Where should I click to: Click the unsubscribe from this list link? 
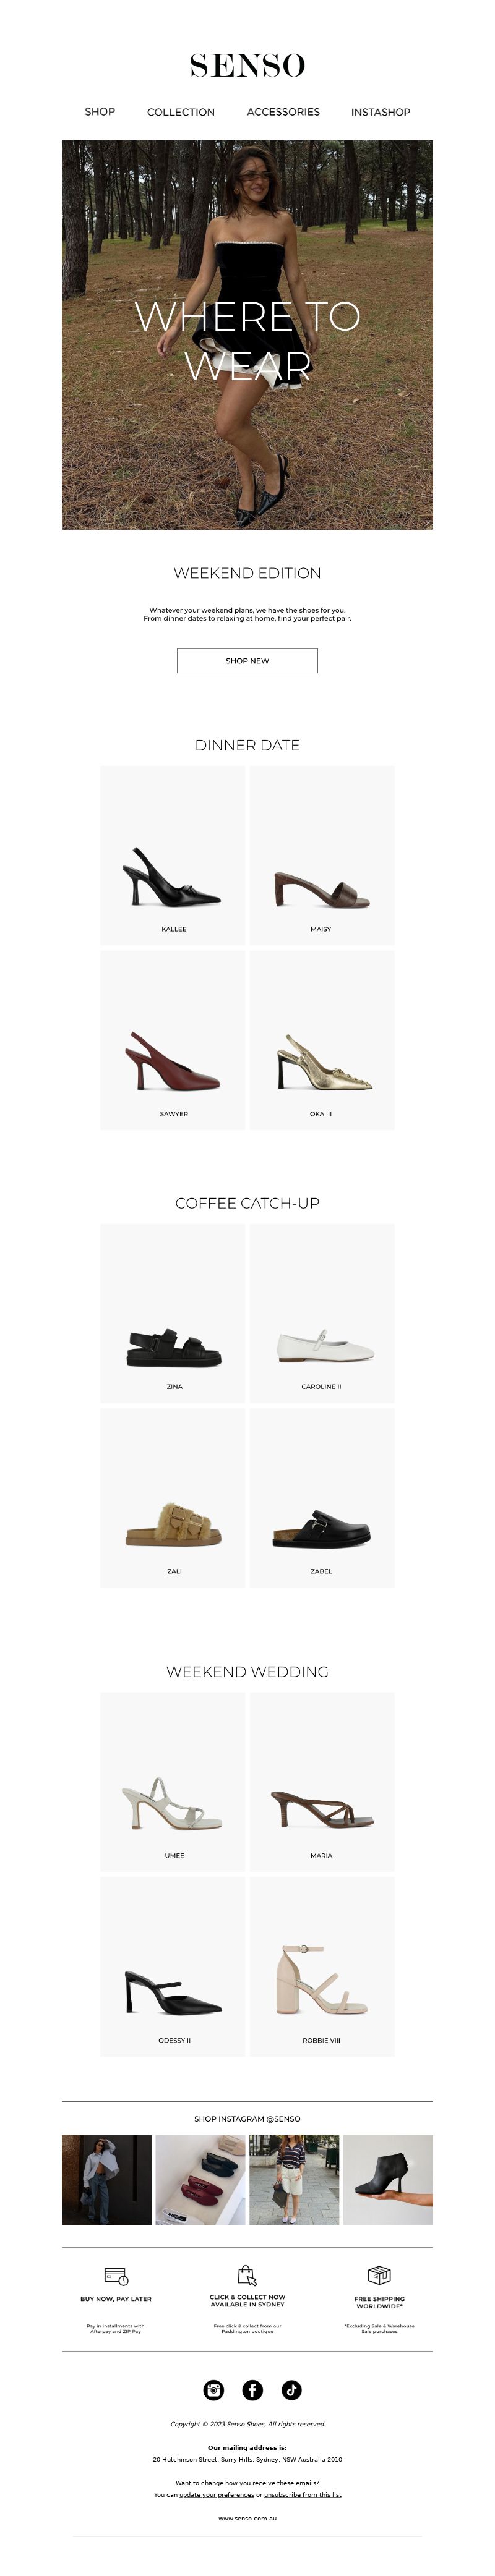pyautogui.click(x=302, y=2494)
